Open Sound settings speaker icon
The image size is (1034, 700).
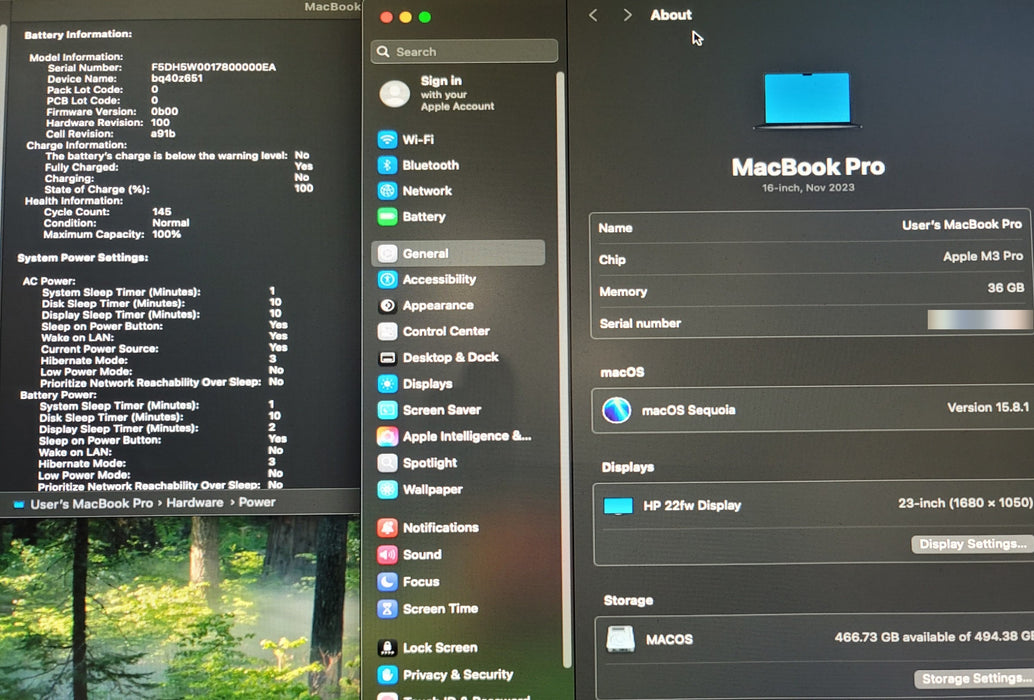click(x=387, y=554)
